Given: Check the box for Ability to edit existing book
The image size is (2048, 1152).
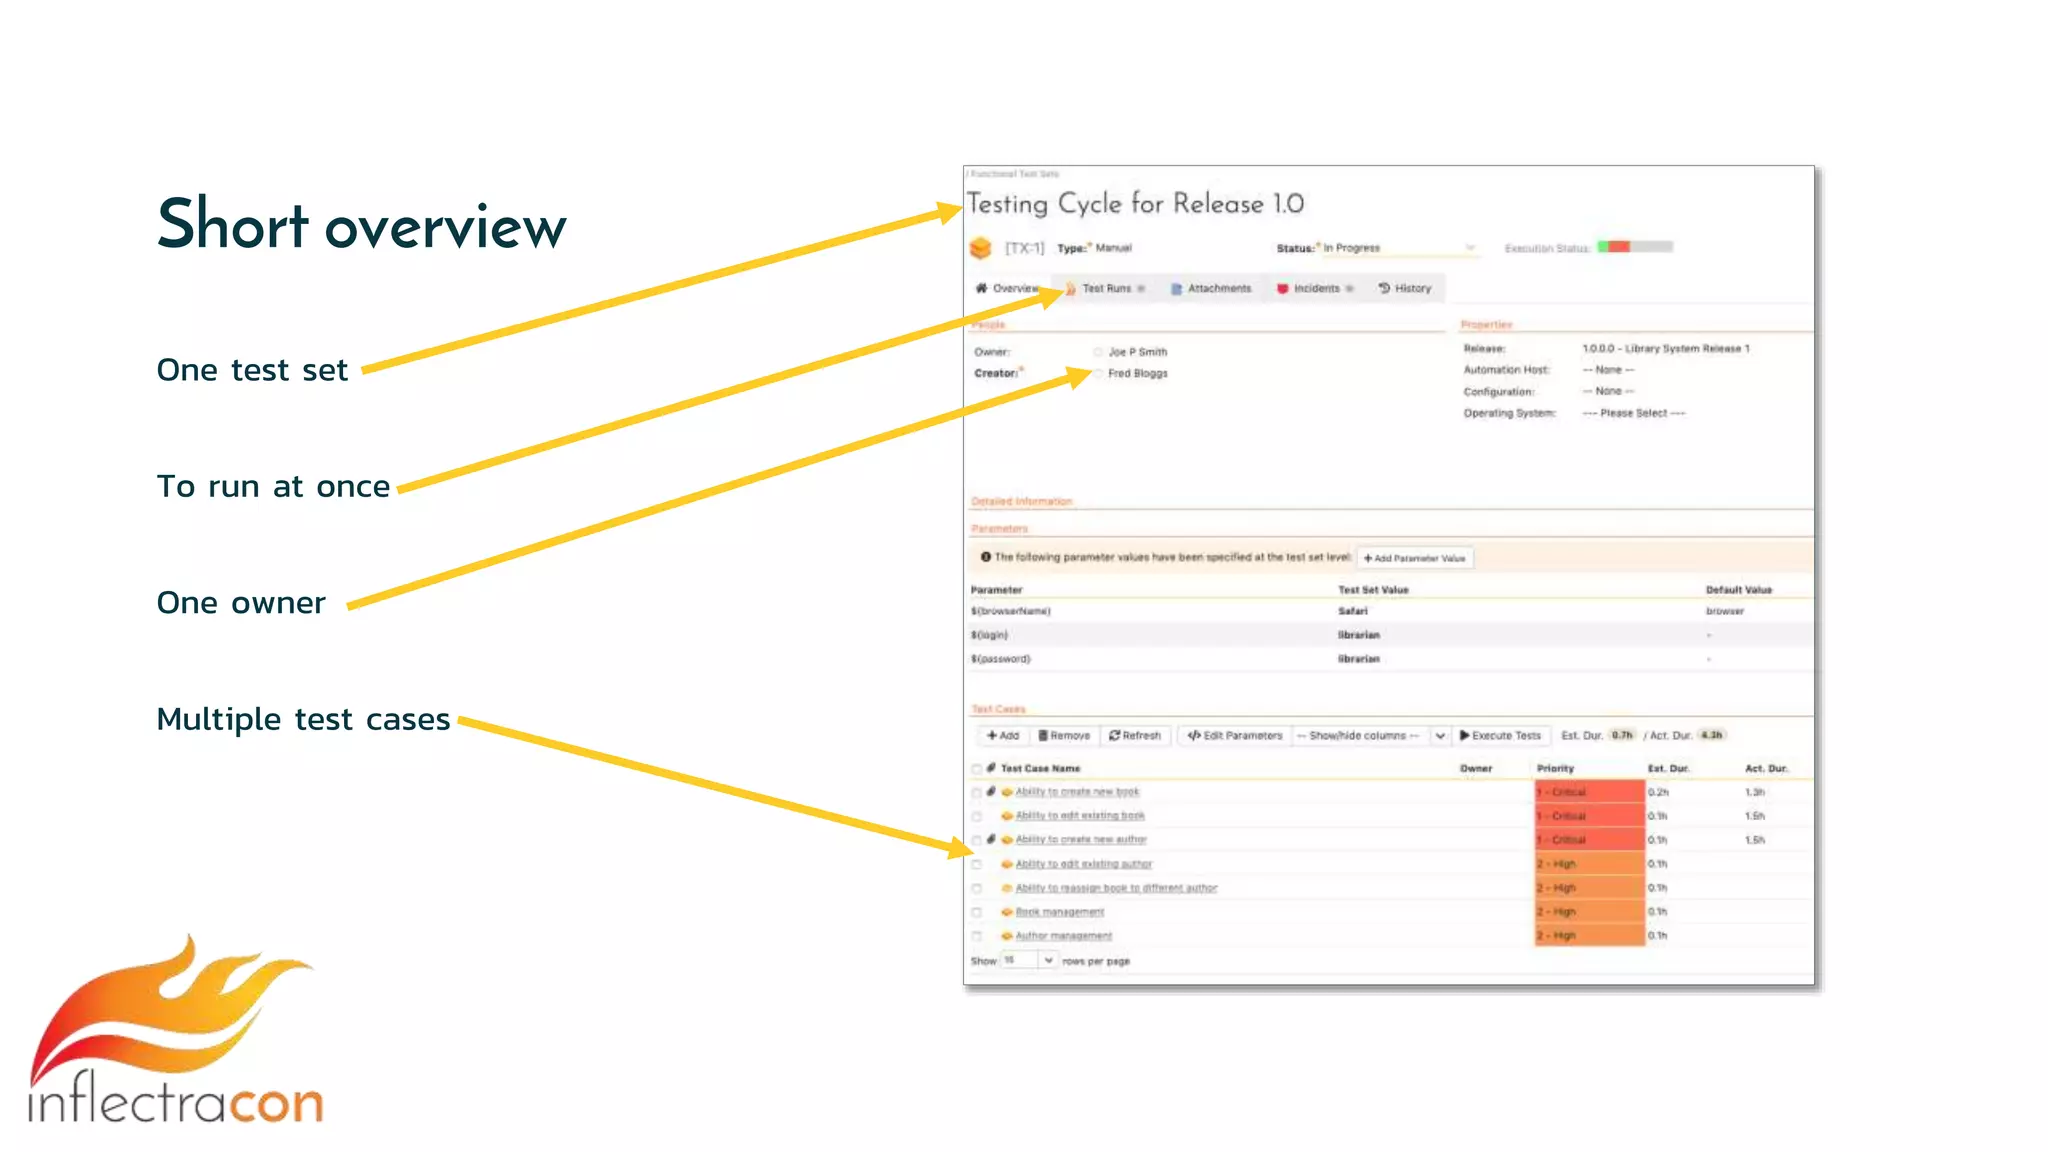Looking at the screenshot, I should 977,816.
